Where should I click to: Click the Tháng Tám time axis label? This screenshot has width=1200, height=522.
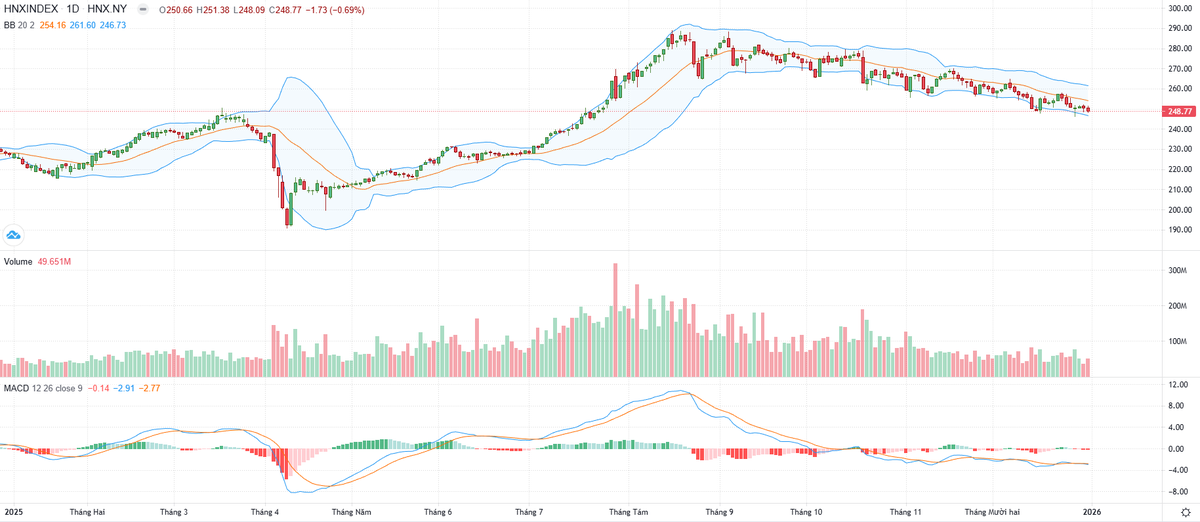click(628, 512)
